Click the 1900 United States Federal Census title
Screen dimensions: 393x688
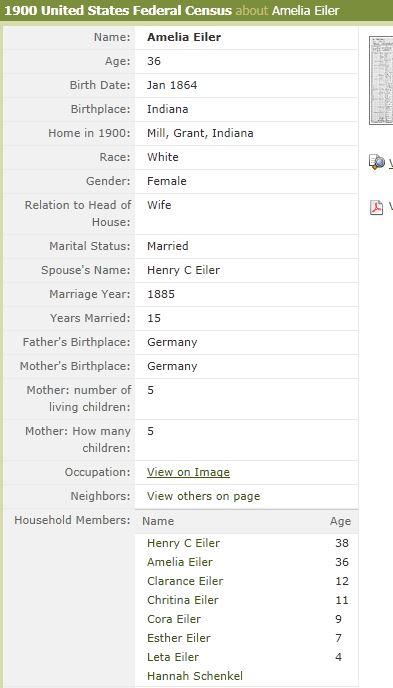[118, 11]
